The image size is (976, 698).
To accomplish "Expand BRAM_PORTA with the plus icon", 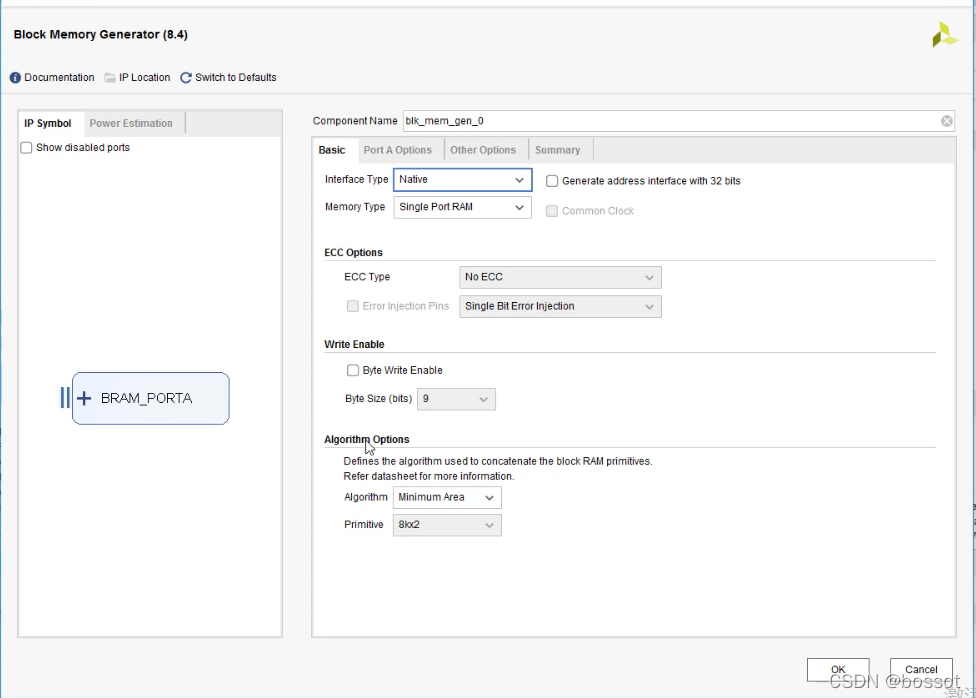I will (x=84, y=398).
